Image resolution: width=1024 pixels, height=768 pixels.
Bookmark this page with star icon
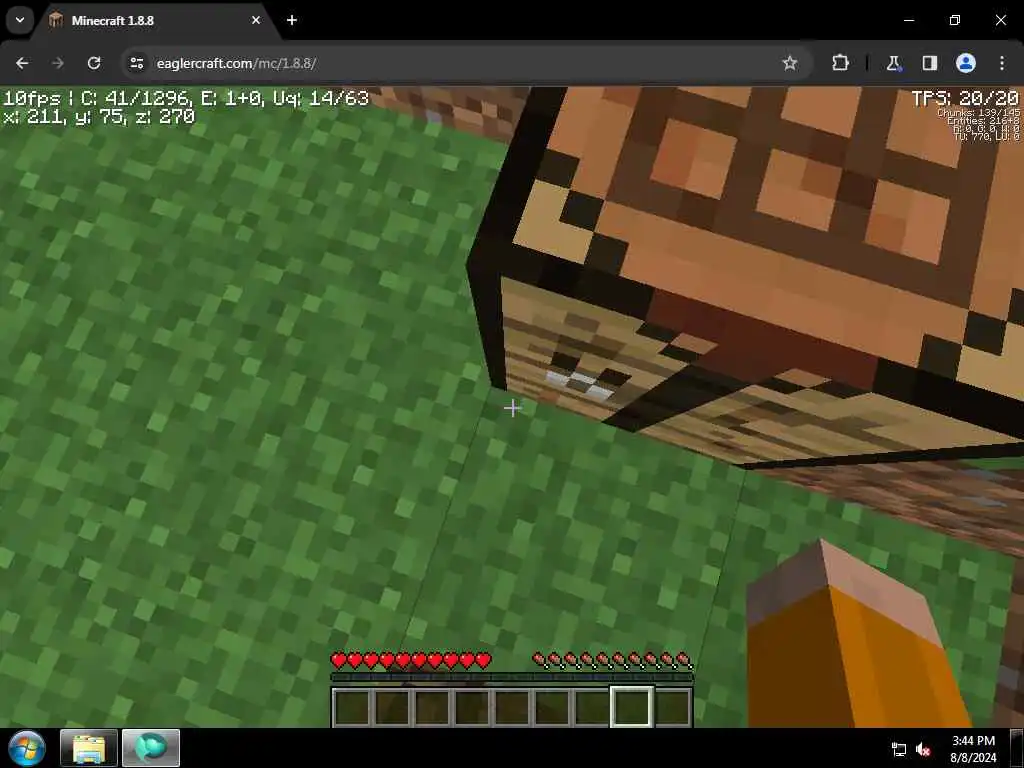(x=790, y=63)
